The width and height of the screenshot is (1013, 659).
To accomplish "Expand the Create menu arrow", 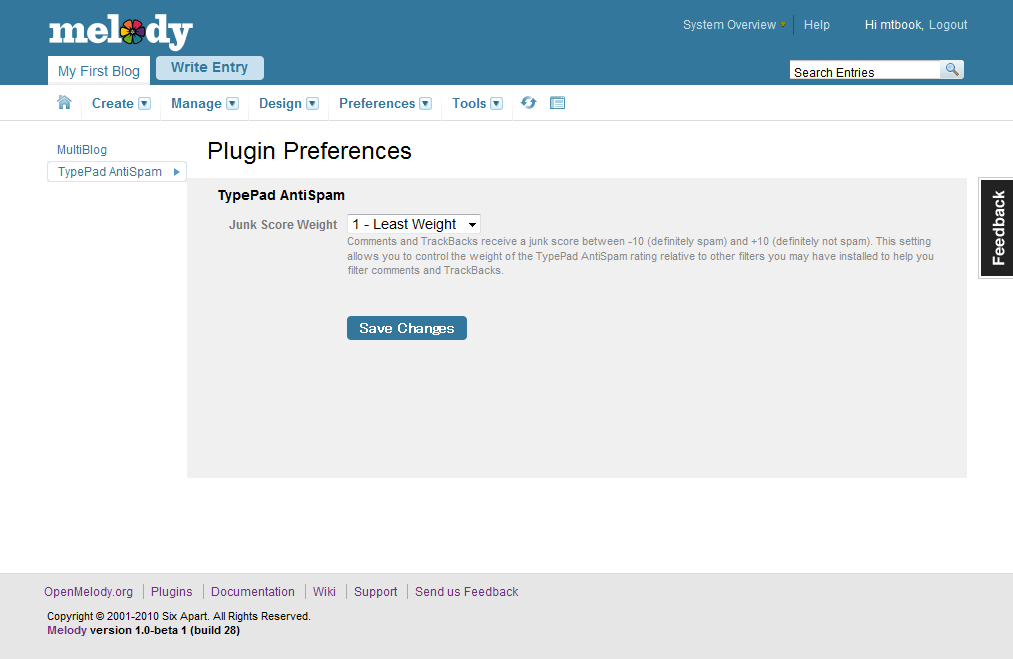I will click(145, 103).
